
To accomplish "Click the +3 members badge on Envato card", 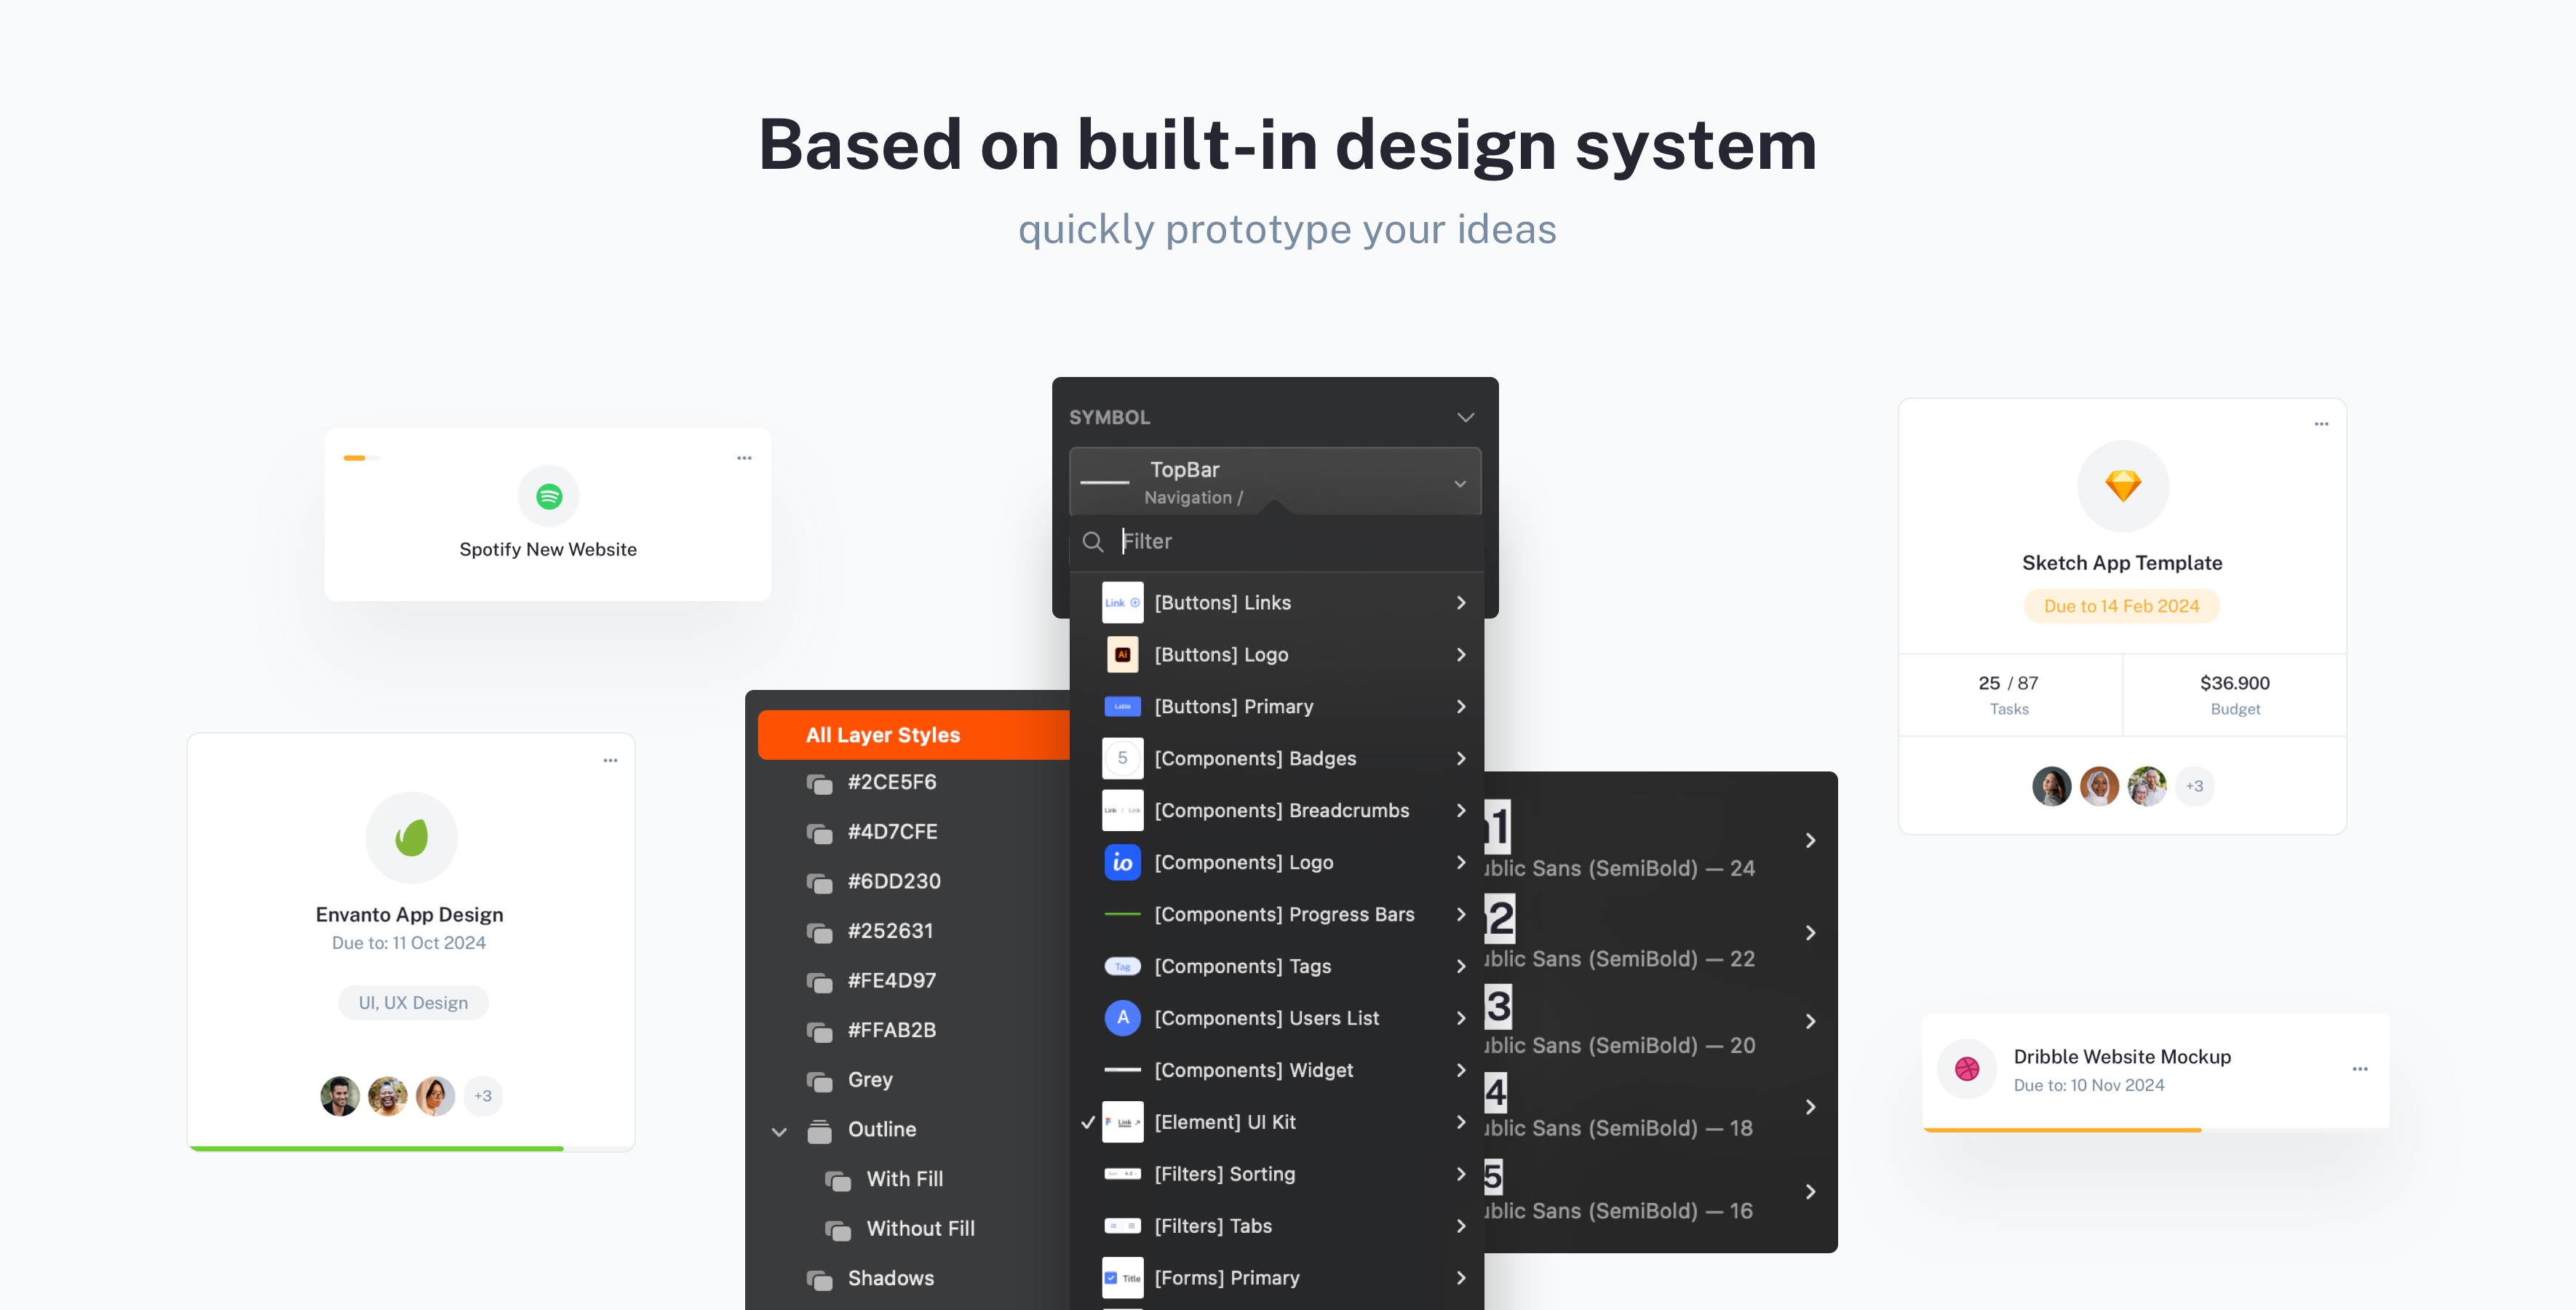I will click(483, 1096).
